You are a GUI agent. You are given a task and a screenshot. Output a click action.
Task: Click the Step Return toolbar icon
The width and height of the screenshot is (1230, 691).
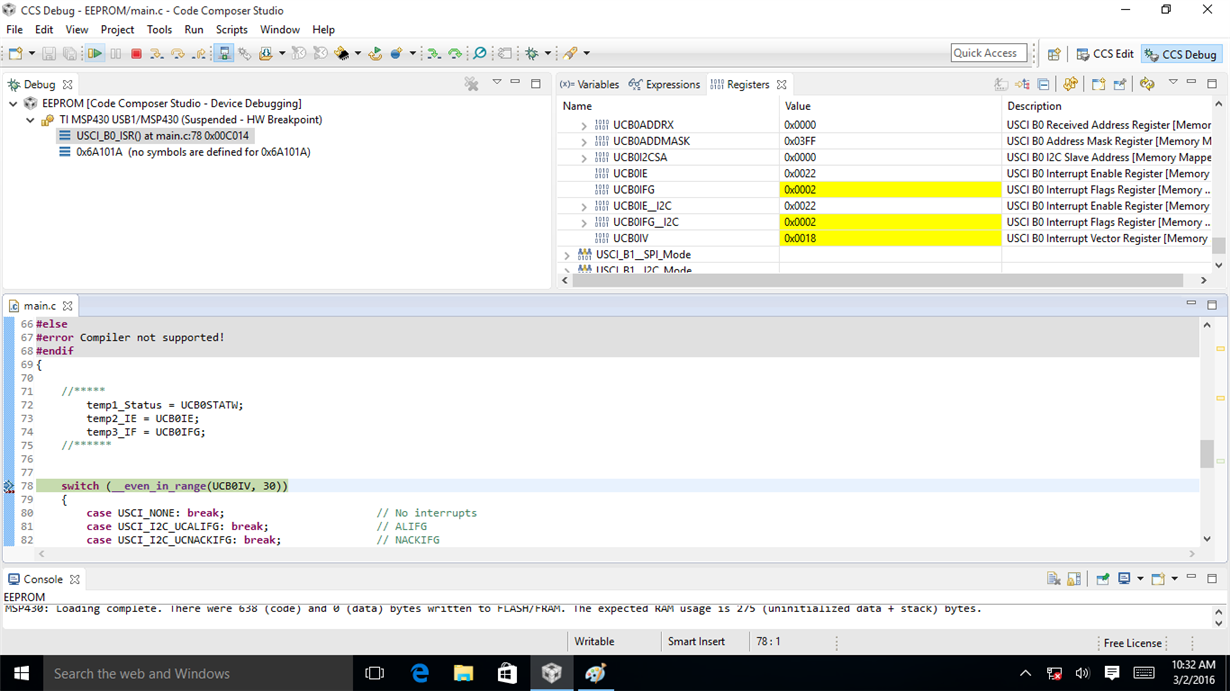tap(199, 53)
